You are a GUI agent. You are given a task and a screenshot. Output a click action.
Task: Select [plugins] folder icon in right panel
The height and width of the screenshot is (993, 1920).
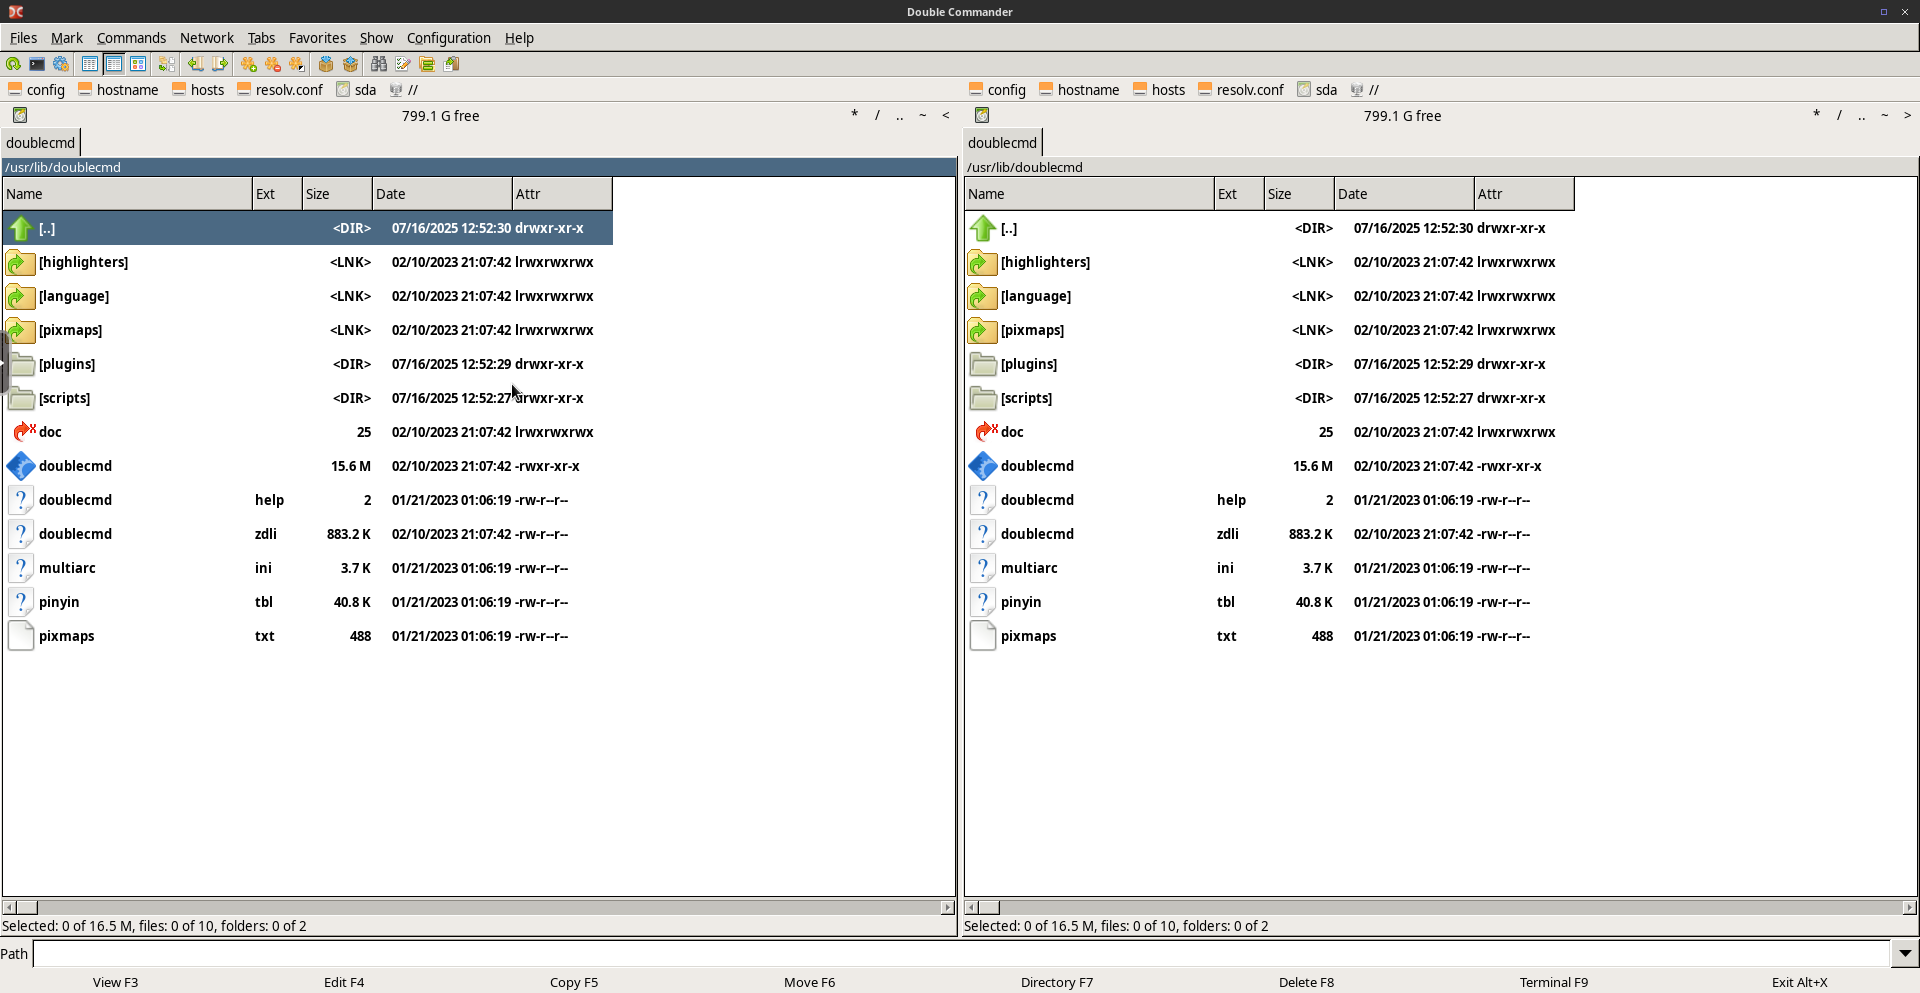(x=983, y=364)
